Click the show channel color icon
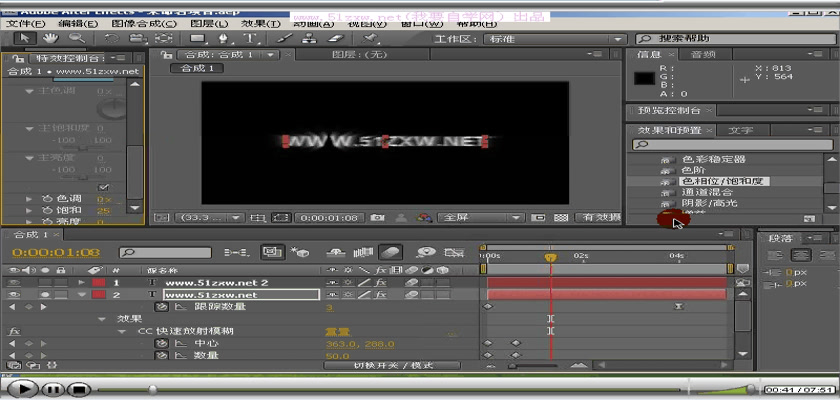The width and height of the screenshot is (840, 400). [425, 218]
